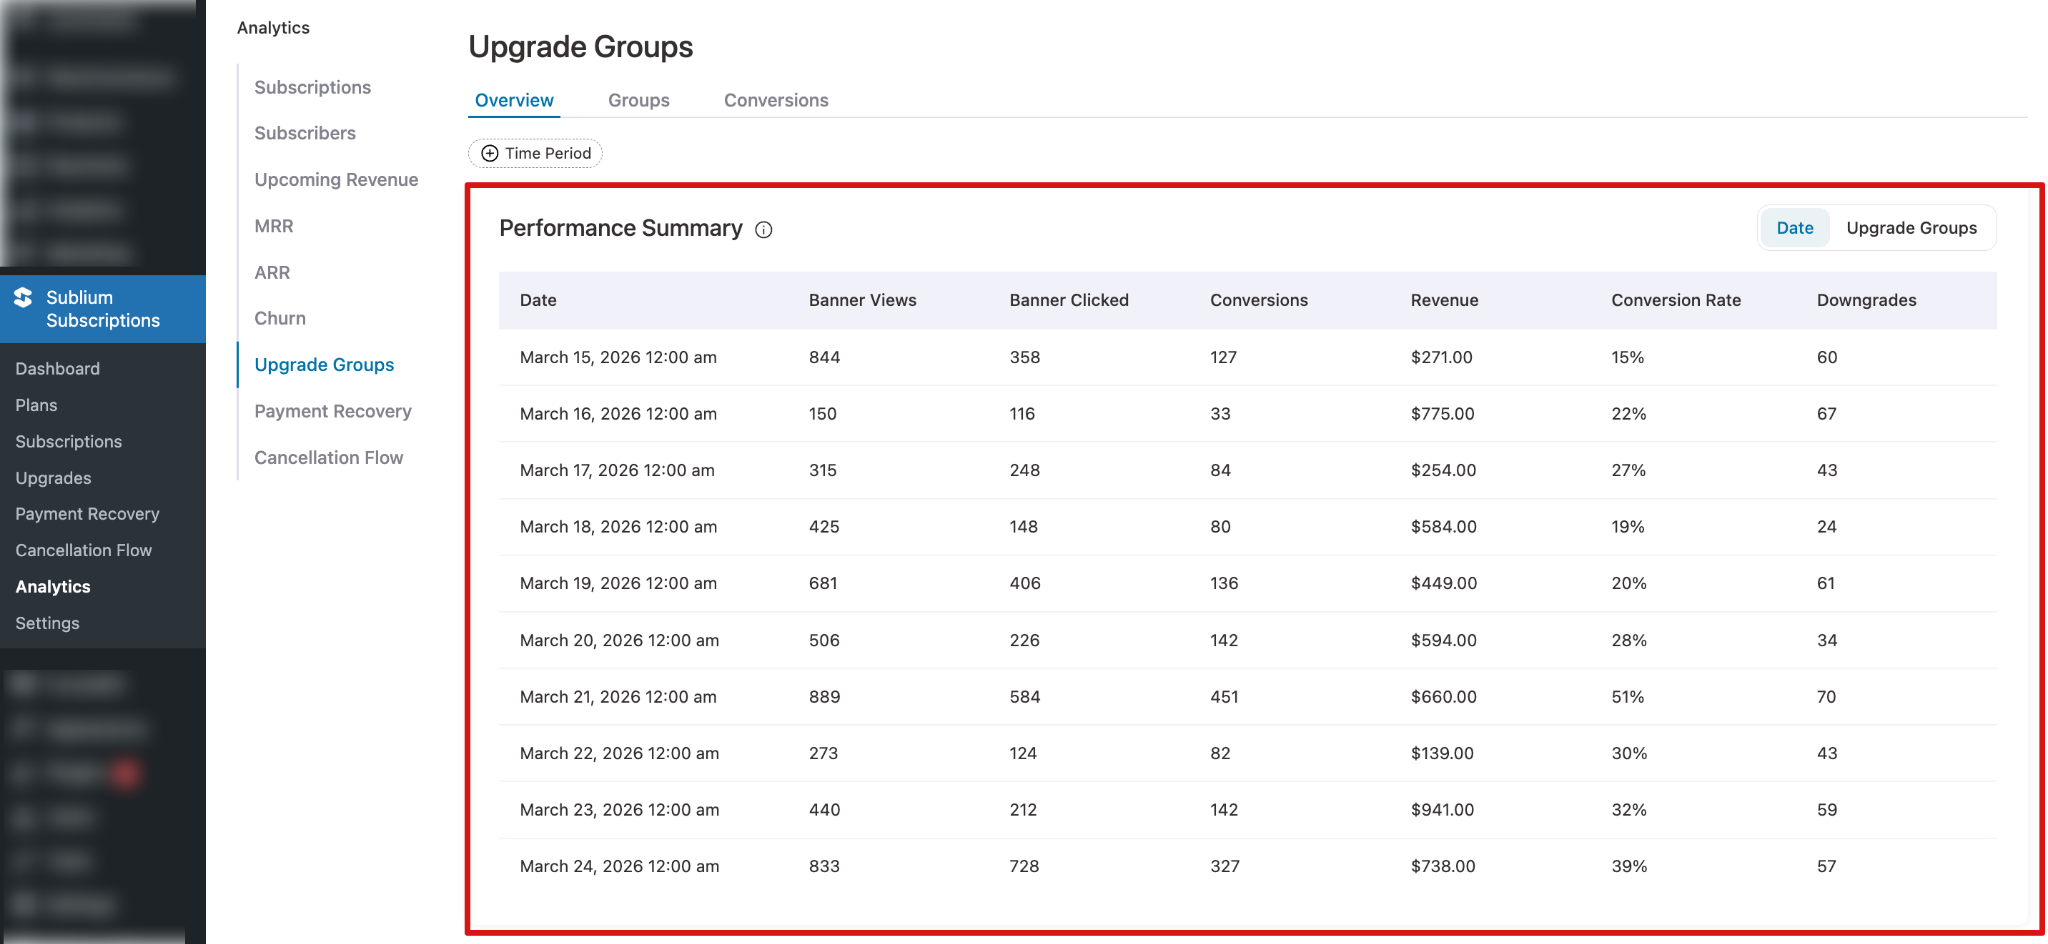Click the info icon beside Performance Summary
This screenshot has height=944, width=2048.
coord(763,229)
